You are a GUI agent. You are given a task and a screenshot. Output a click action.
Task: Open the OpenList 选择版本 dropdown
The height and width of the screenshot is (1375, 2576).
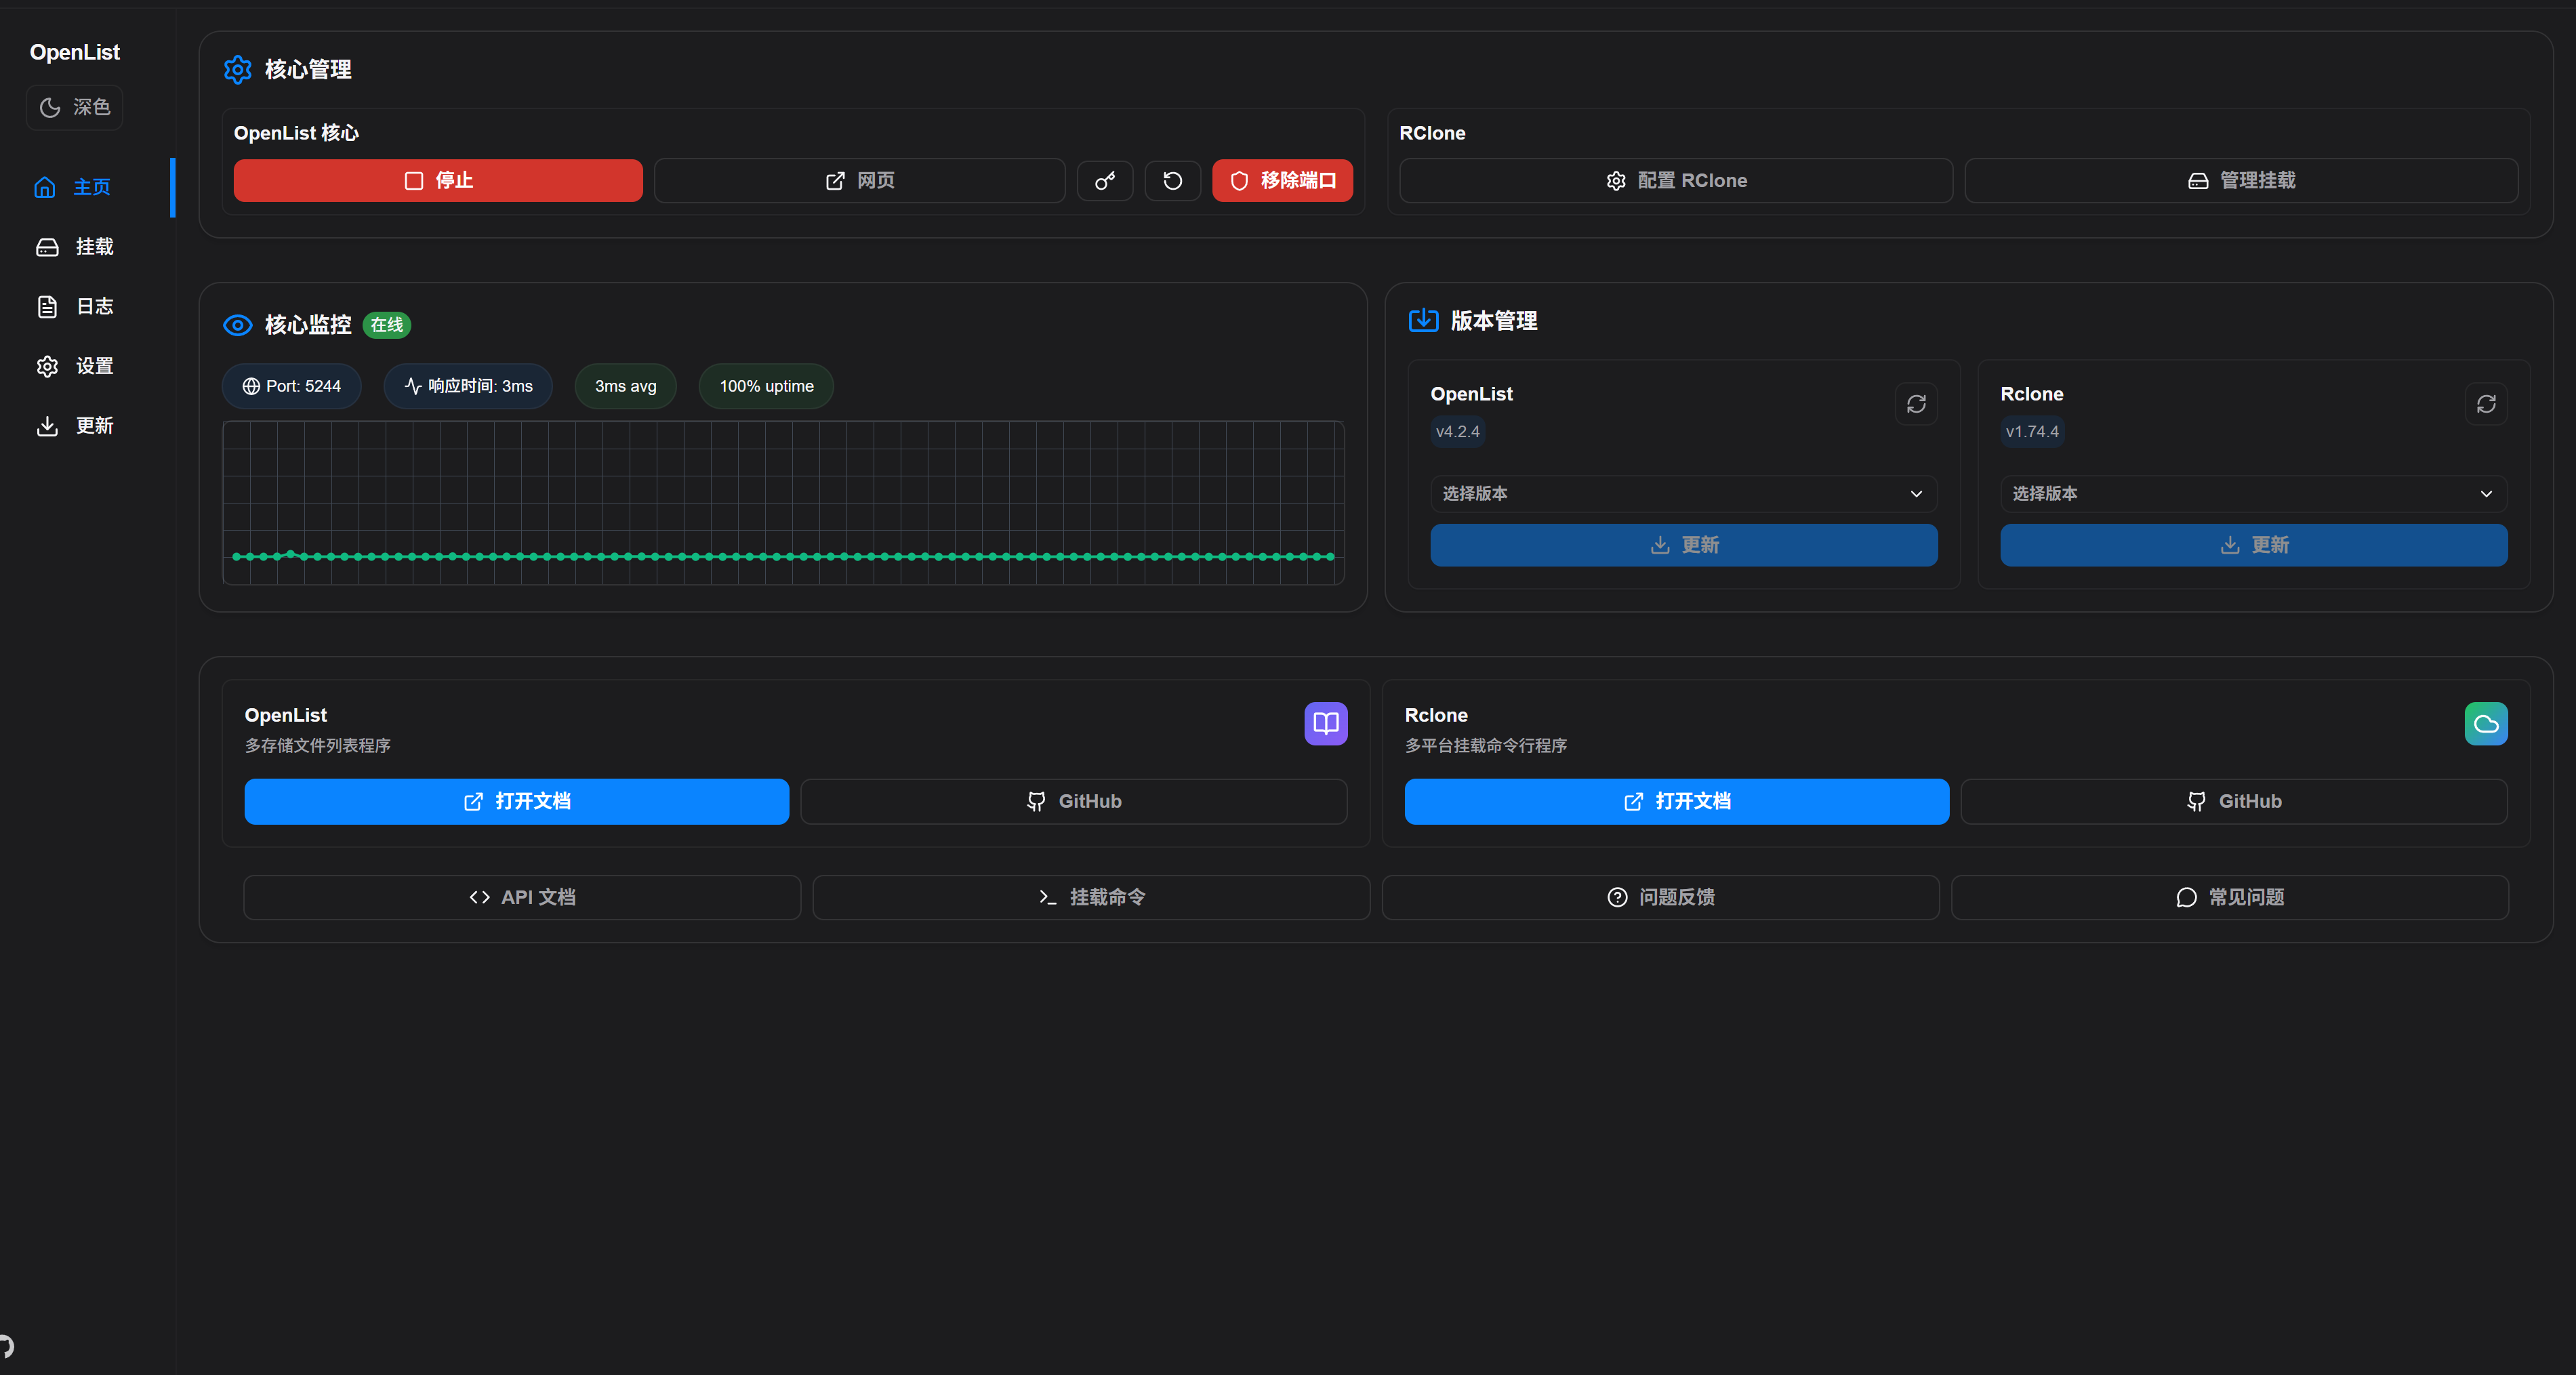click(1684, 494)
